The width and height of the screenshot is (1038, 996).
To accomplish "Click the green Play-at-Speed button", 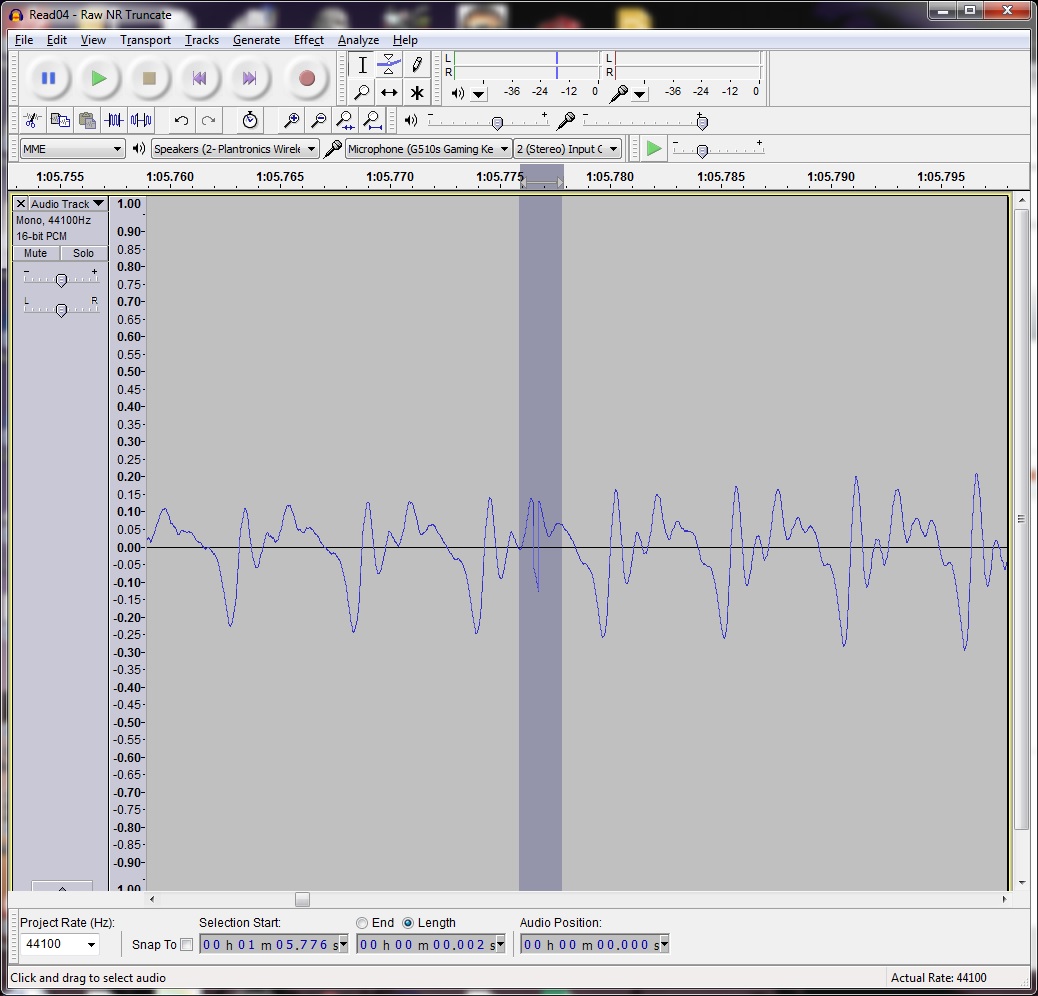I will click(x=653, y=149).
